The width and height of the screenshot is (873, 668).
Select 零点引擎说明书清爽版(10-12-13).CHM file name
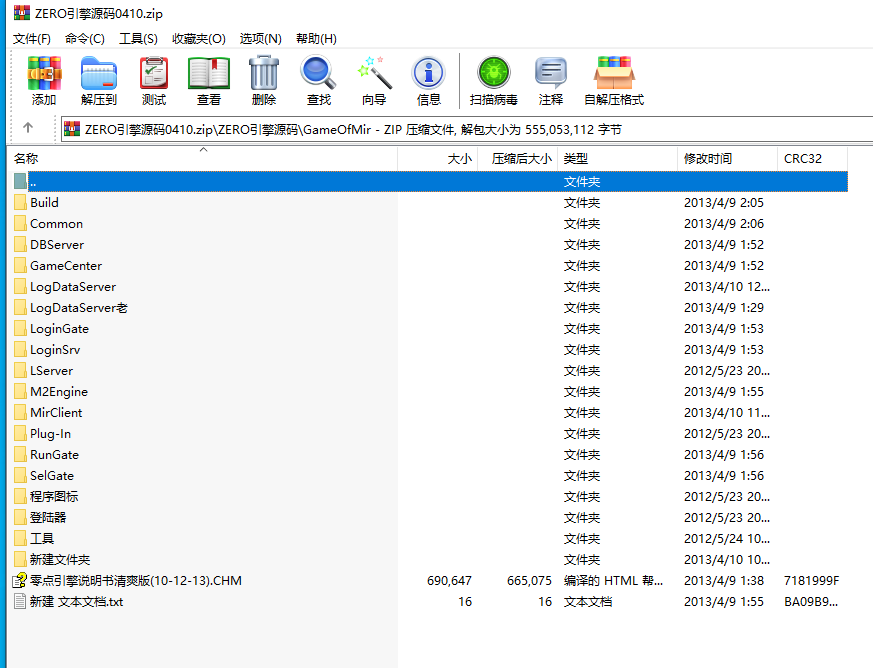click(x=136, y=581)
